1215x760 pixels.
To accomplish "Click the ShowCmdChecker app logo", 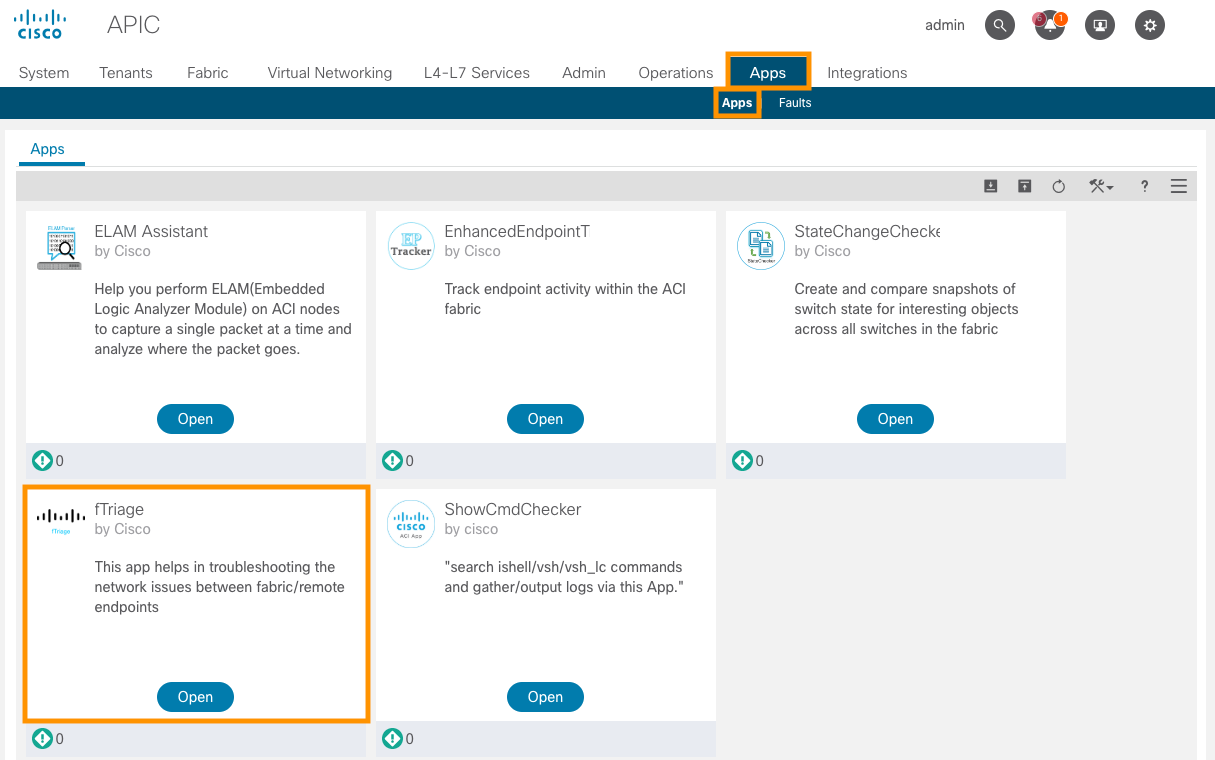I will 411,524.
